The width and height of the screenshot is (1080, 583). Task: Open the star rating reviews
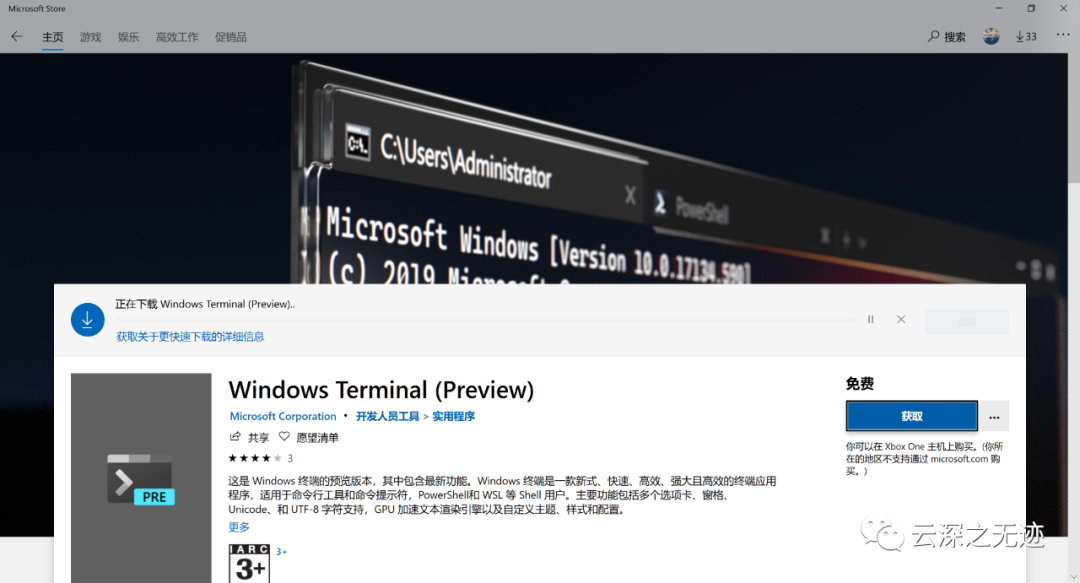(260, 458)
